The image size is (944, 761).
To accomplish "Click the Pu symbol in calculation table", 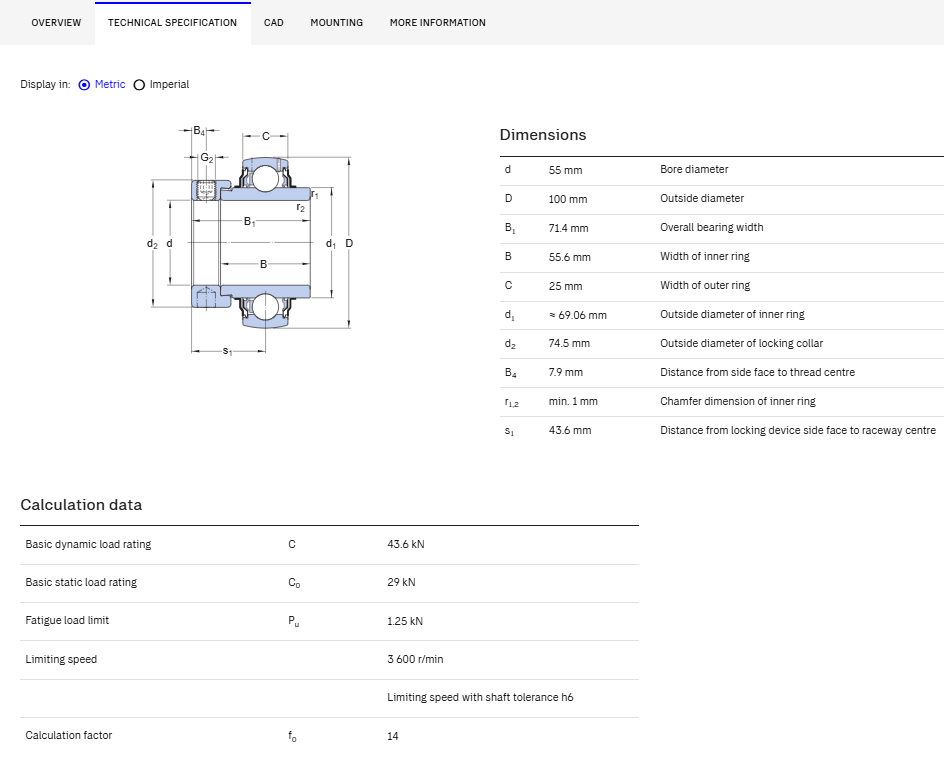I will pos(293,621).
